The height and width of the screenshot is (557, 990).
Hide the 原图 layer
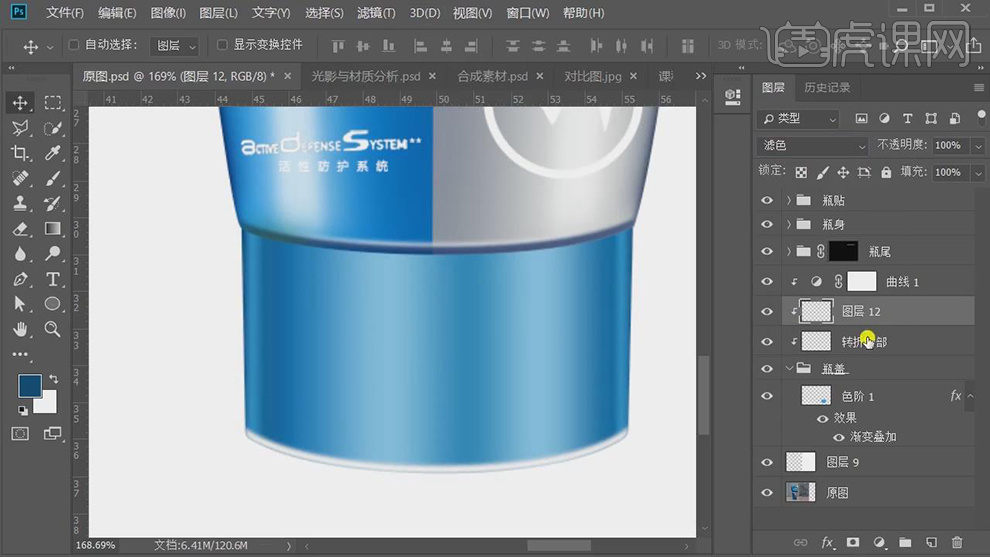(x=767, y=492)
